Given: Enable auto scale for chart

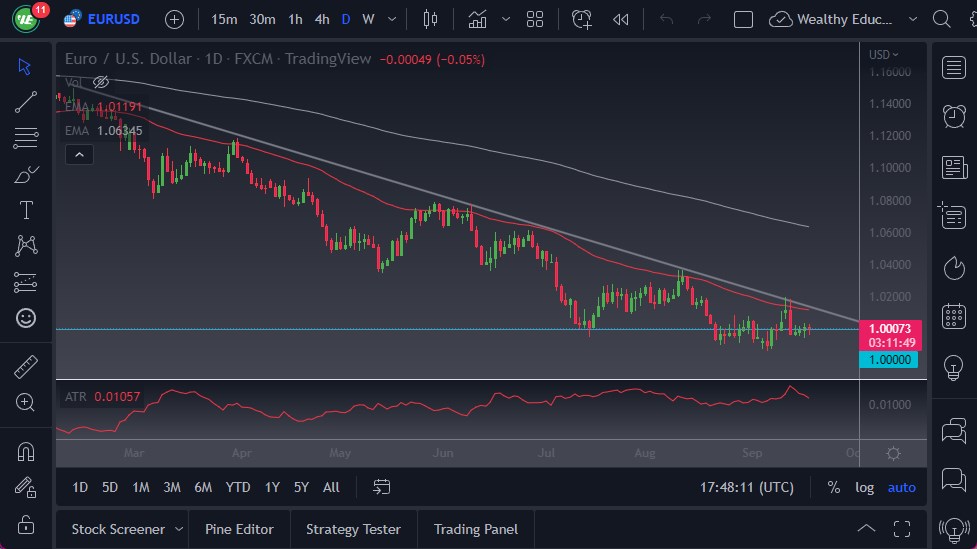Looking at the screenshot, I should [901, 487].
